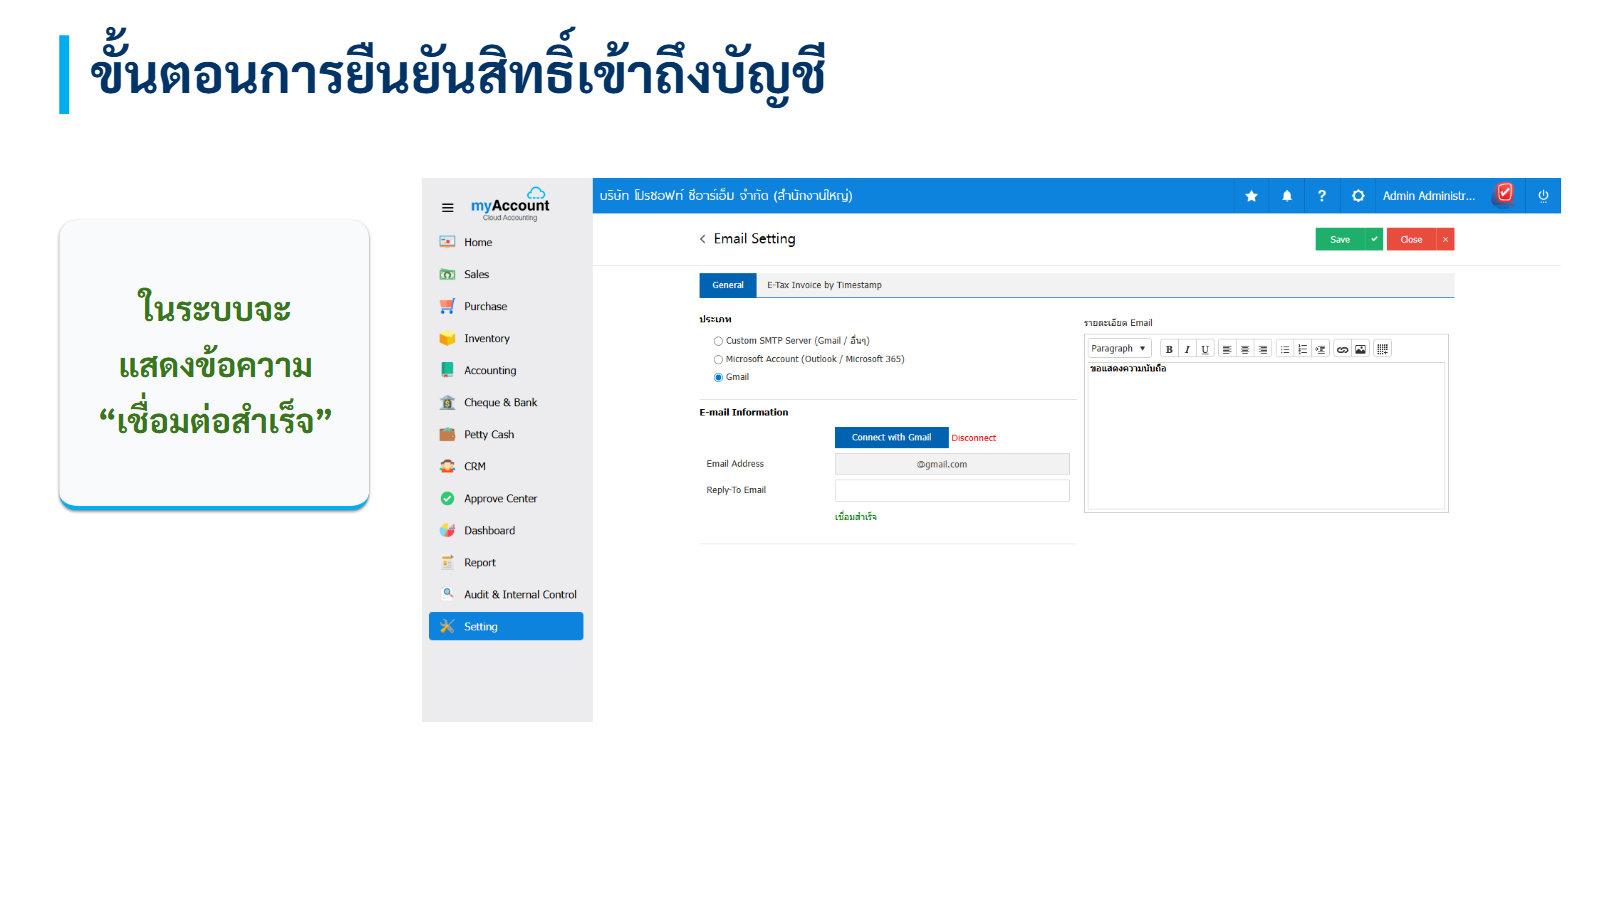Screen dimensions: 1599x900
Task: Click the favorites star icon in header
Action: [1251, 196]
